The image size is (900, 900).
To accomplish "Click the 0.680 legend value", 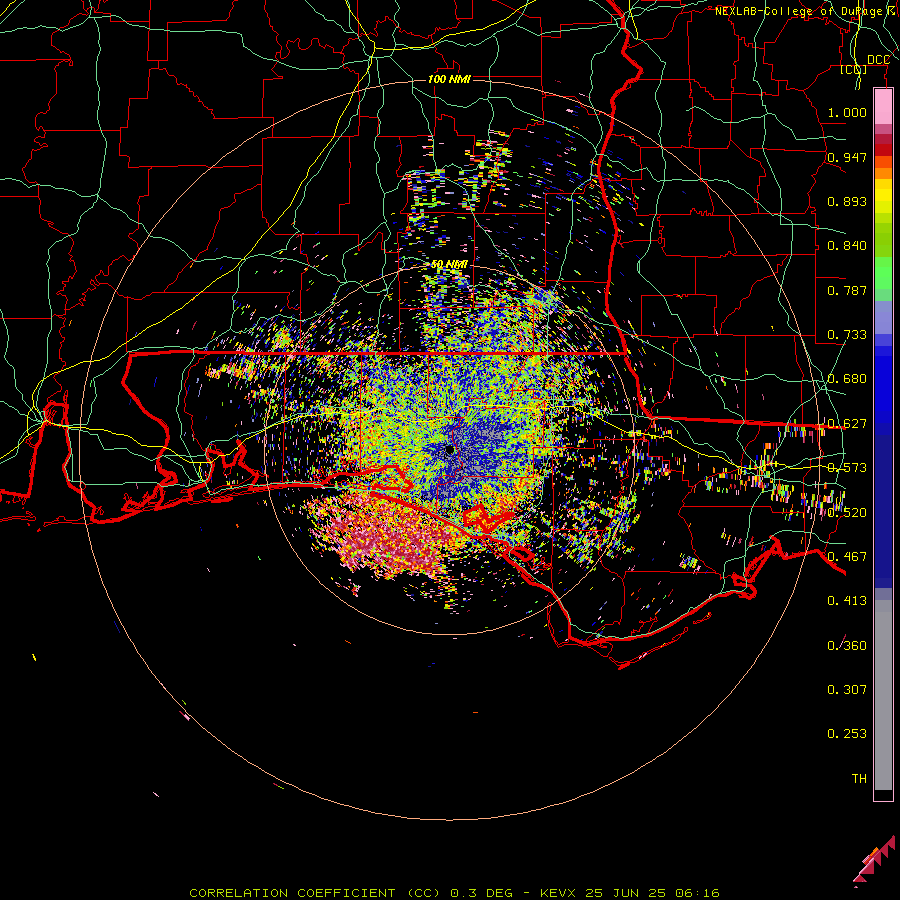I will (x=847, y=379).
